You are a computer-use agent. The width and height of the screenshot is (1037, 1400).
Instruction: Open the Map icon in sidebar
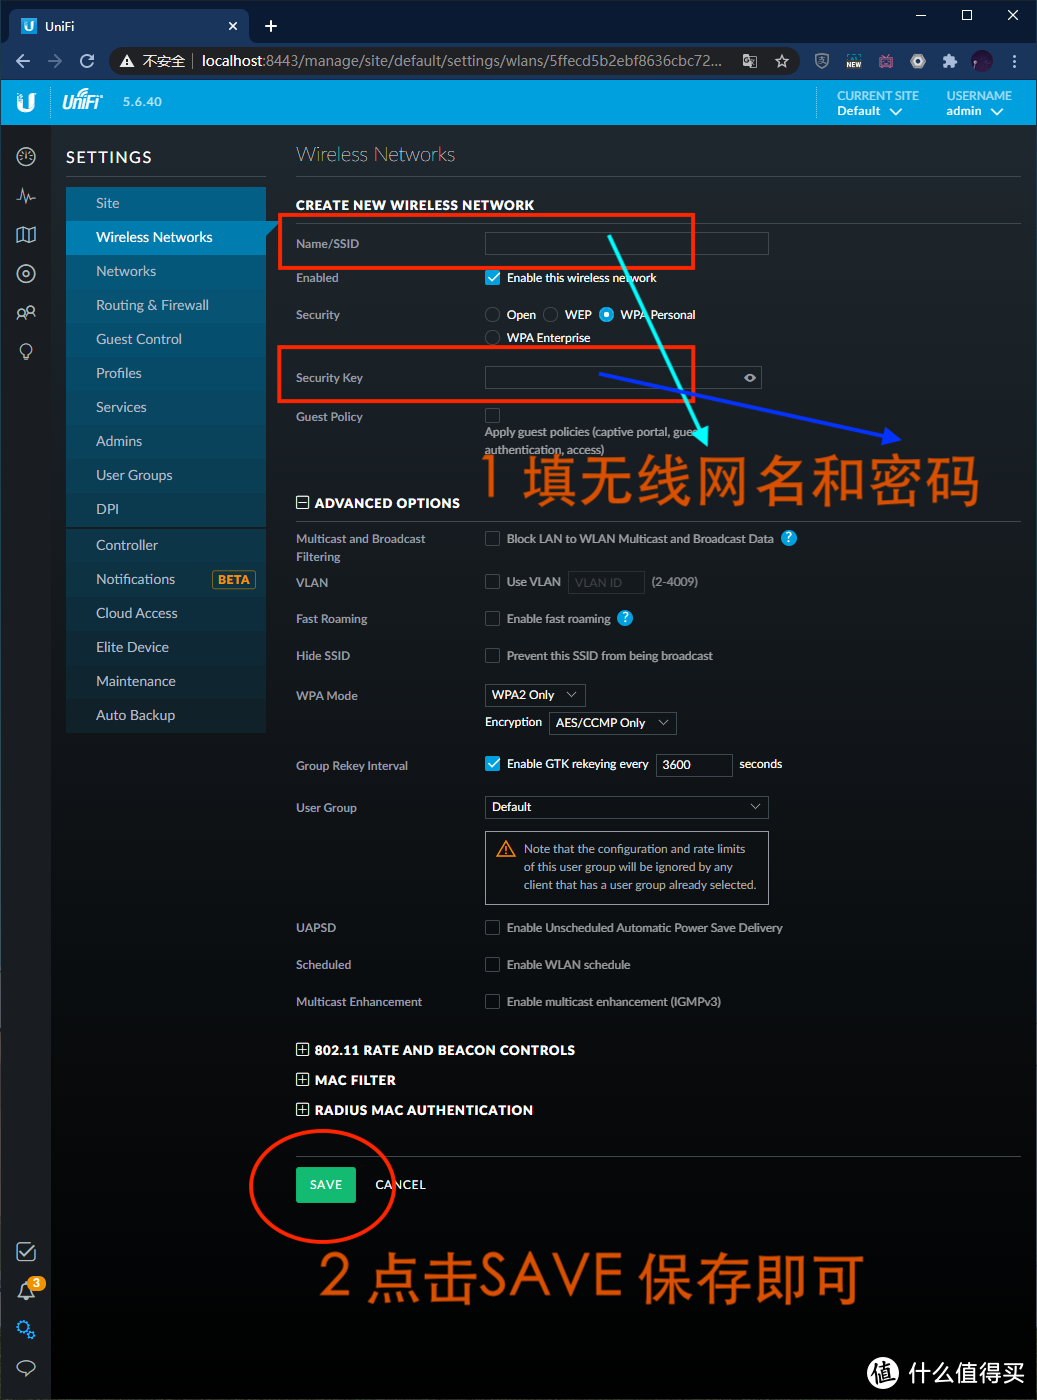(x=26, y=235)
